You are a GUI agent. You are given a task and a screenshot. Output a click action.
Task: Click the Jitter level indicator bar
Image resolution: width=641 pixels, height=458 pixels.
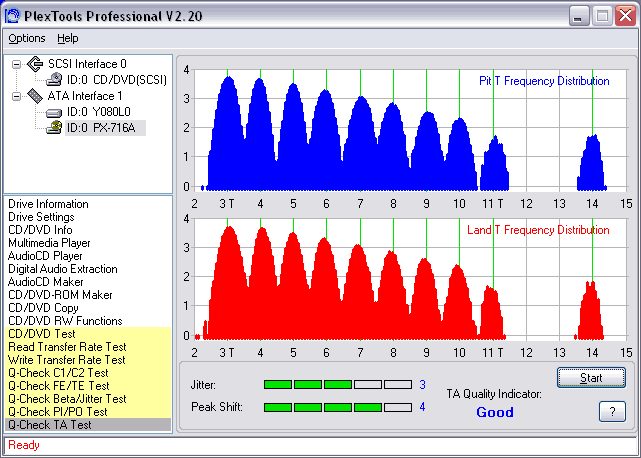click(338, 384)
